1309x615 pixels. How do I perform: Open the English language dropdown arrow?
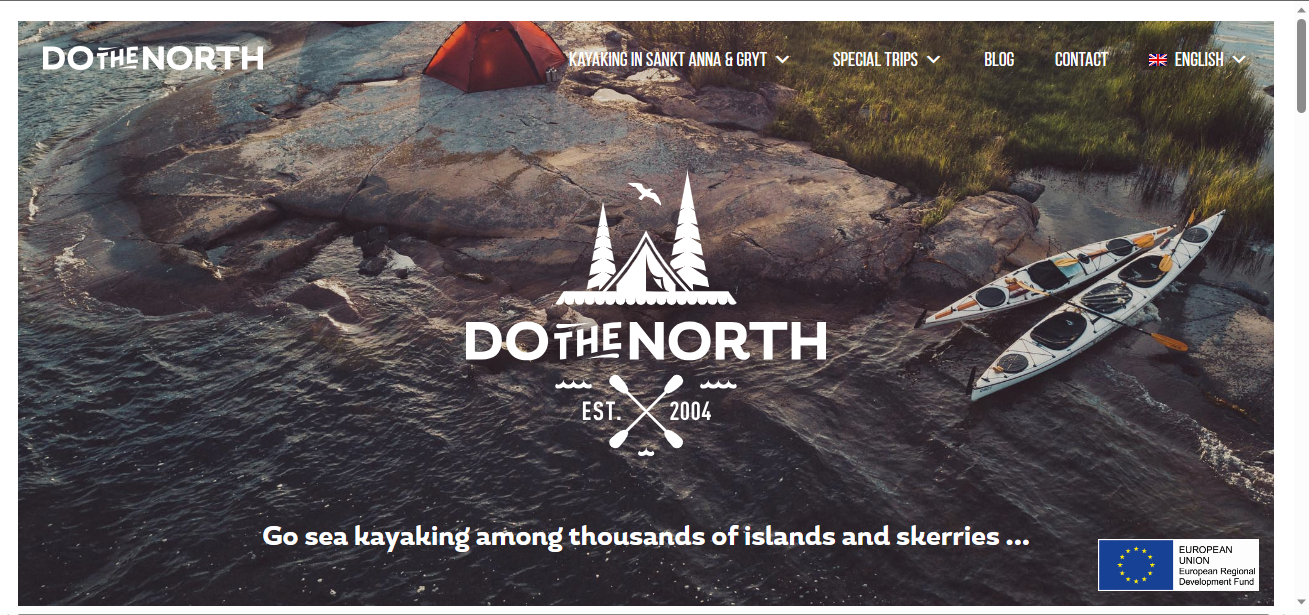[1239, 60]
